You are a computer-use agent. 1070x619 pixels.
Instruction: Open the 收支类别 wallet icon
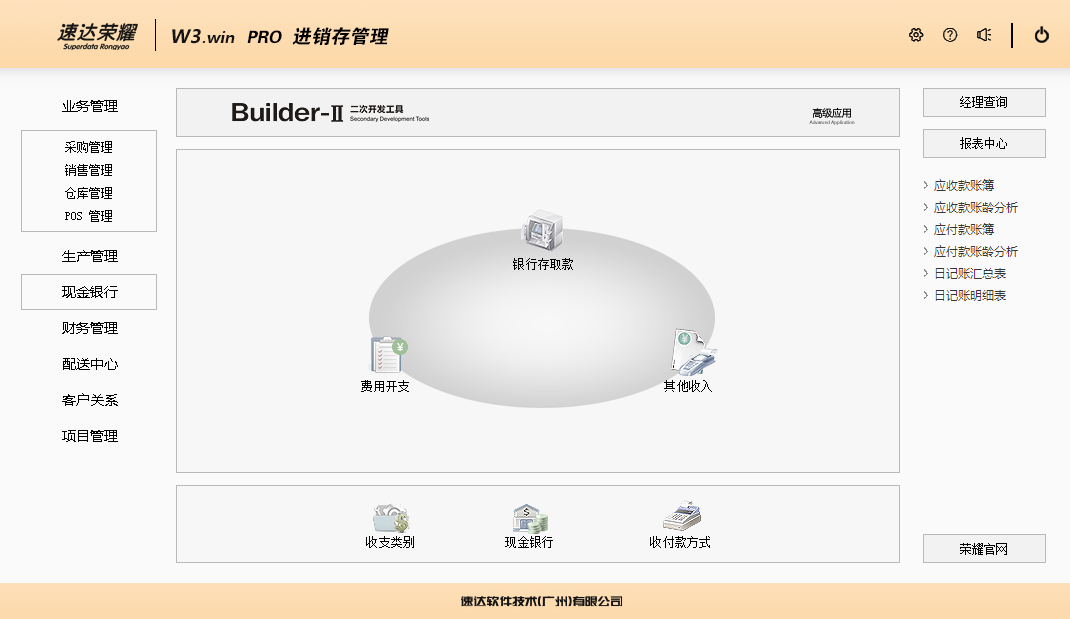(390, 519)
